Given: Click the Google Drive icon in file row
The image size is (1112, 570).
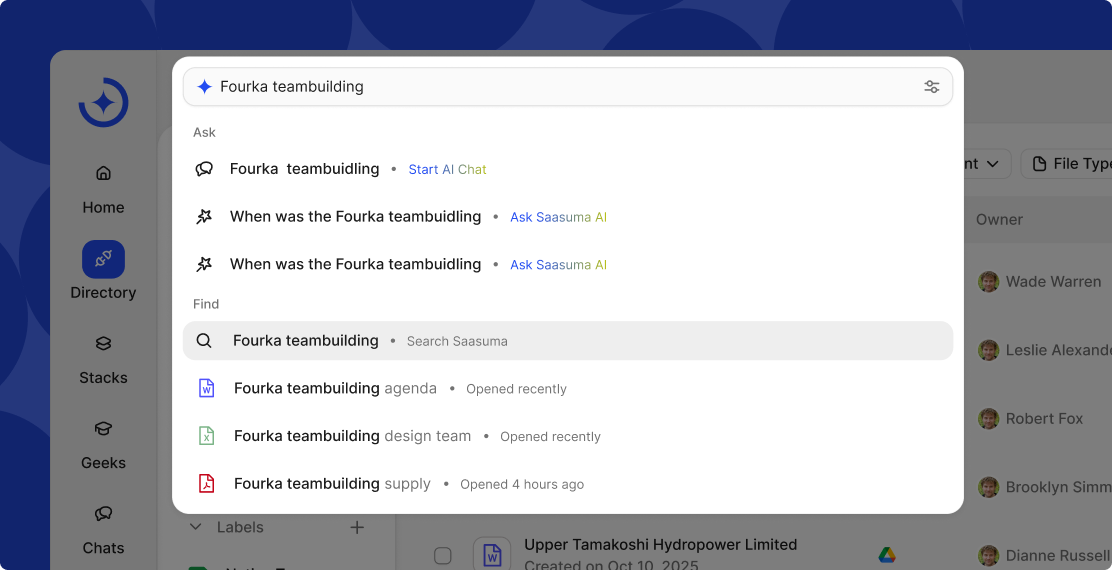Looking at the screenshot, I should coord(886,555).
